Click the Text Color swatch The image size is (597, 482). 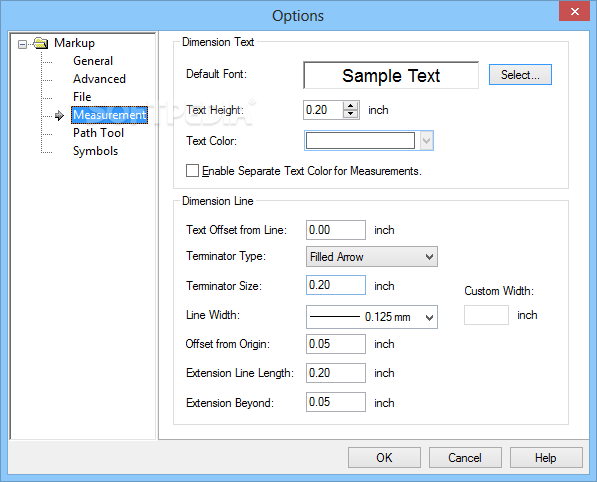click(x=360, y=141)
